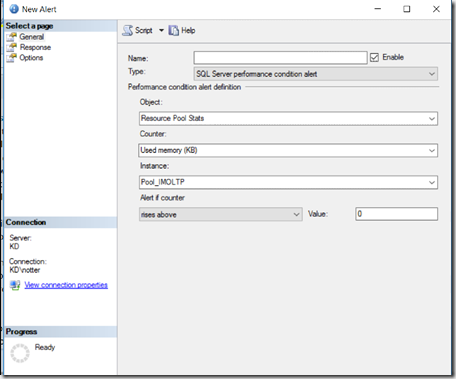The width and height of the screenshot is (456, 379).
Task: Toggle the Enable checkbox
Action: coord(374,57)
